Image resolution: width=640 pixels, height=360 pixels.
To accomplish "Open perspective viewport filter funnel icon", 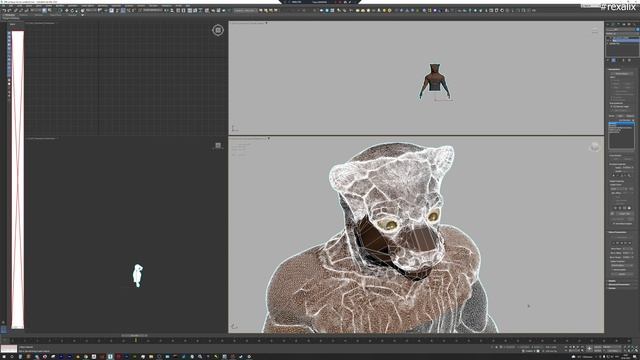I will coord(269,138).
